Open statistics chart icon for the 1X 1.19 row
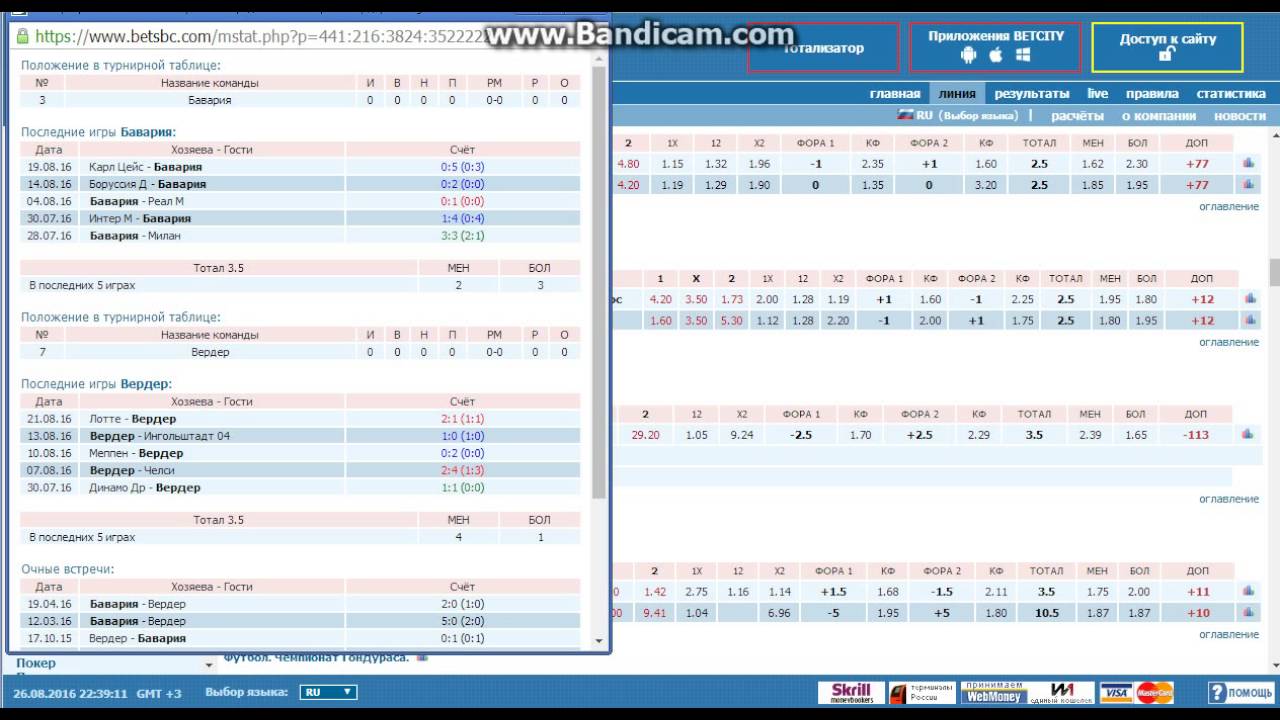Screen dimensions: 1280x720 pyautogui.click(x=1248, y=185)
